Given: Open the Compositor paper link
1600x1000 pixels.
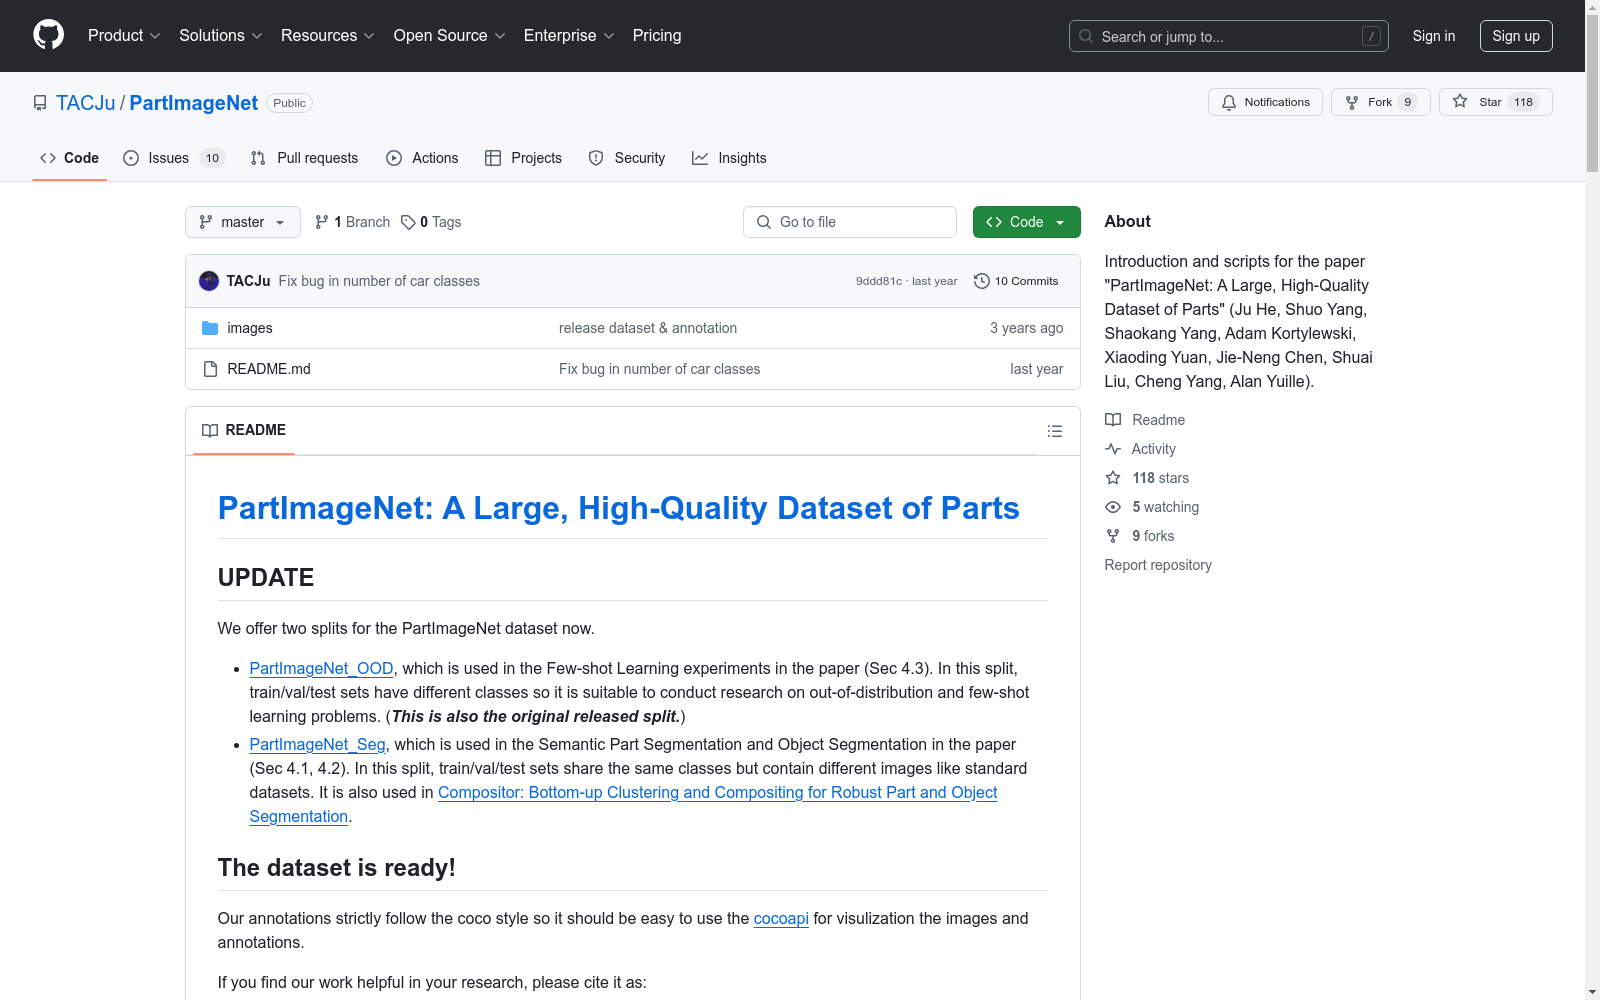Looking at the screenshot, I should click(x=718, y=792).
